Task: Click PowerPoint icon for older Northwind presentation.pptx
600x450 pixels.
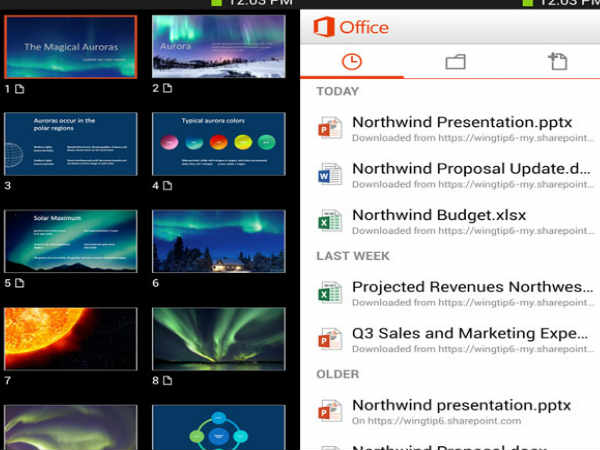Action: tap(330, 410)
